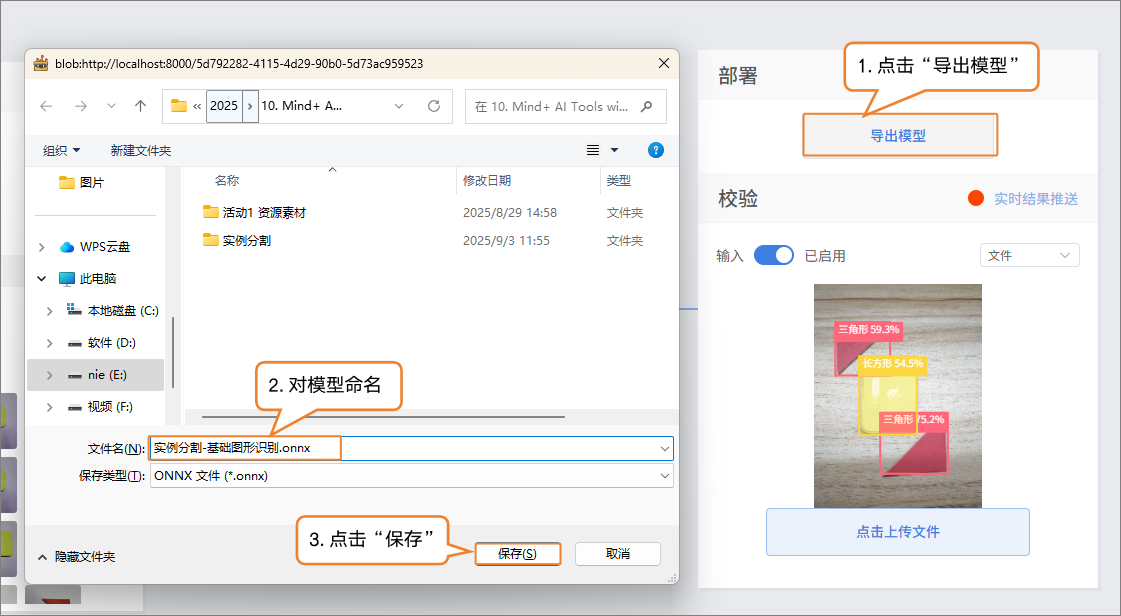Click the 导出模型 button
Viewport: 1121px width, 616px height.
(x=898, y=136)
